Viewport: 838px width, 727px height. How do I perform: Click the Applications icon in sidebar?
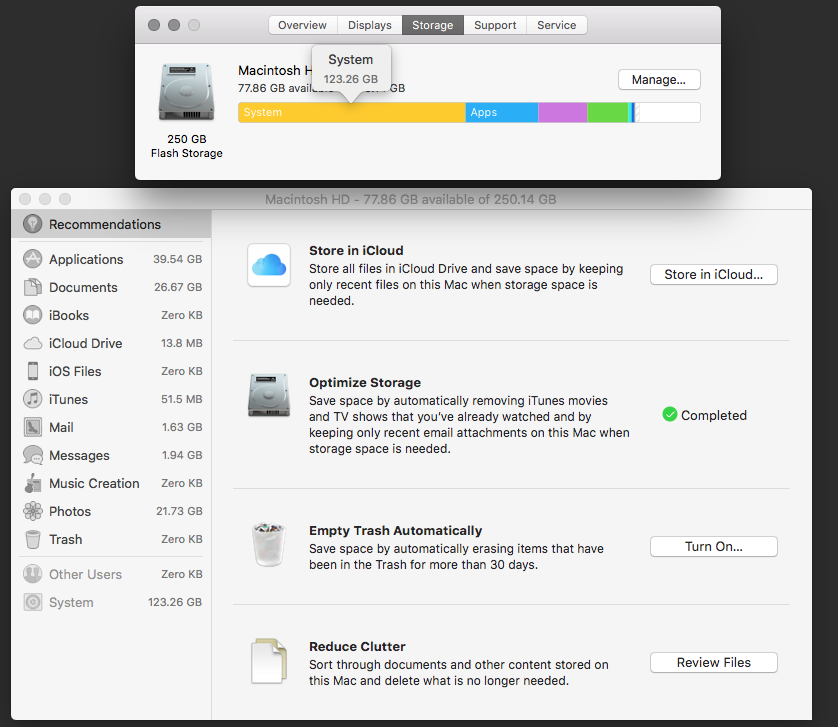pos(33,259)
